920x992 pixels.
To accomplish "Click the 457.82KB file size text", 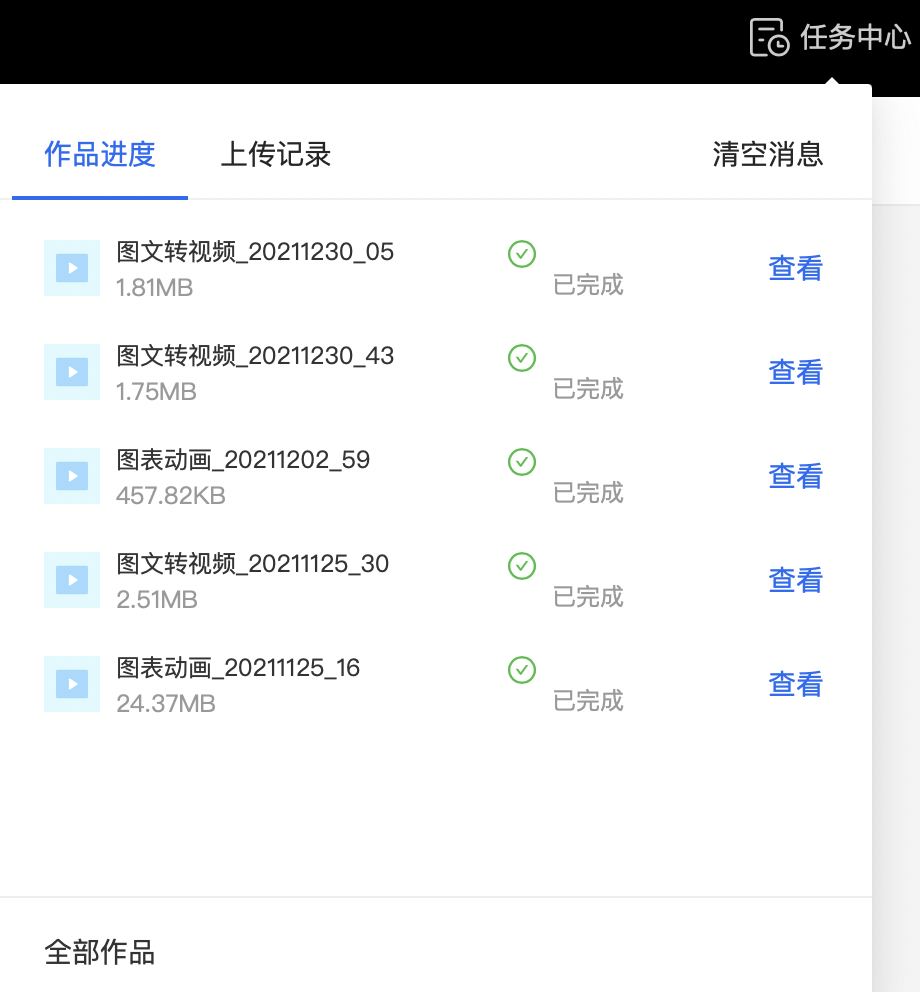I will click(x=171, y=495).
